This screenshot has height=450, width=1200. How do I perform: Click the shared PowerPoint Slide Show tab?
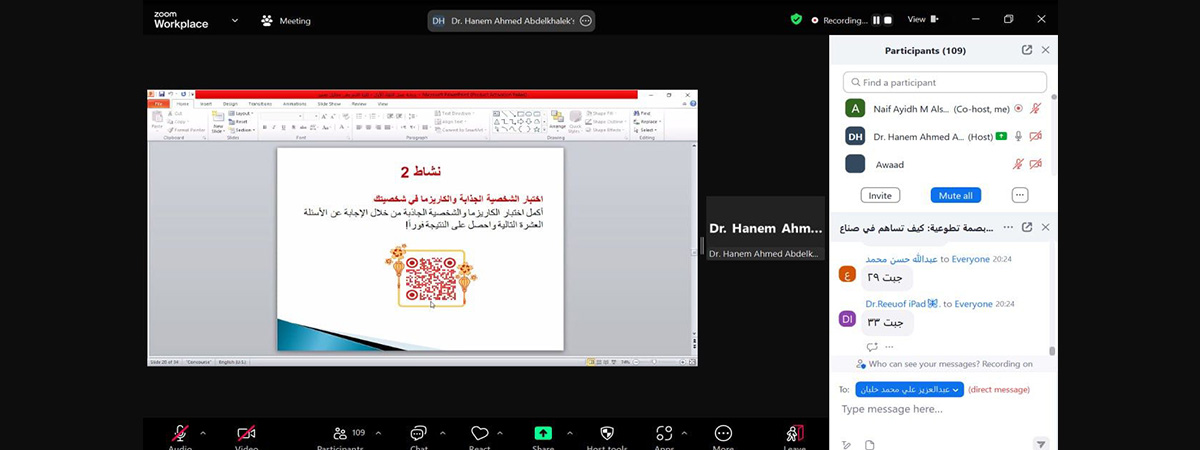tap(329, 103)
